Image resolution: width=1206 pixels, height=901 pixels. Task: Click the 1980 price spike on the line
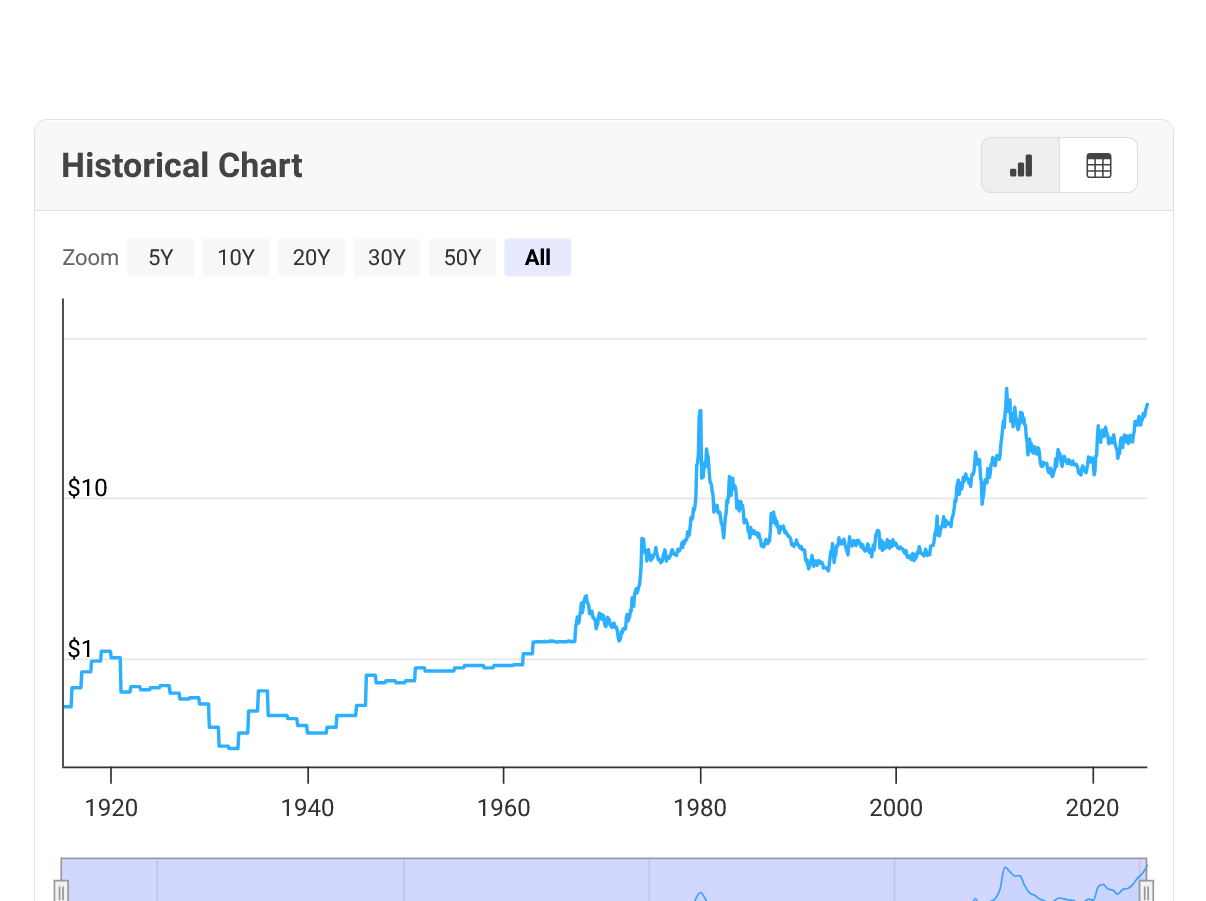(700, 411)
